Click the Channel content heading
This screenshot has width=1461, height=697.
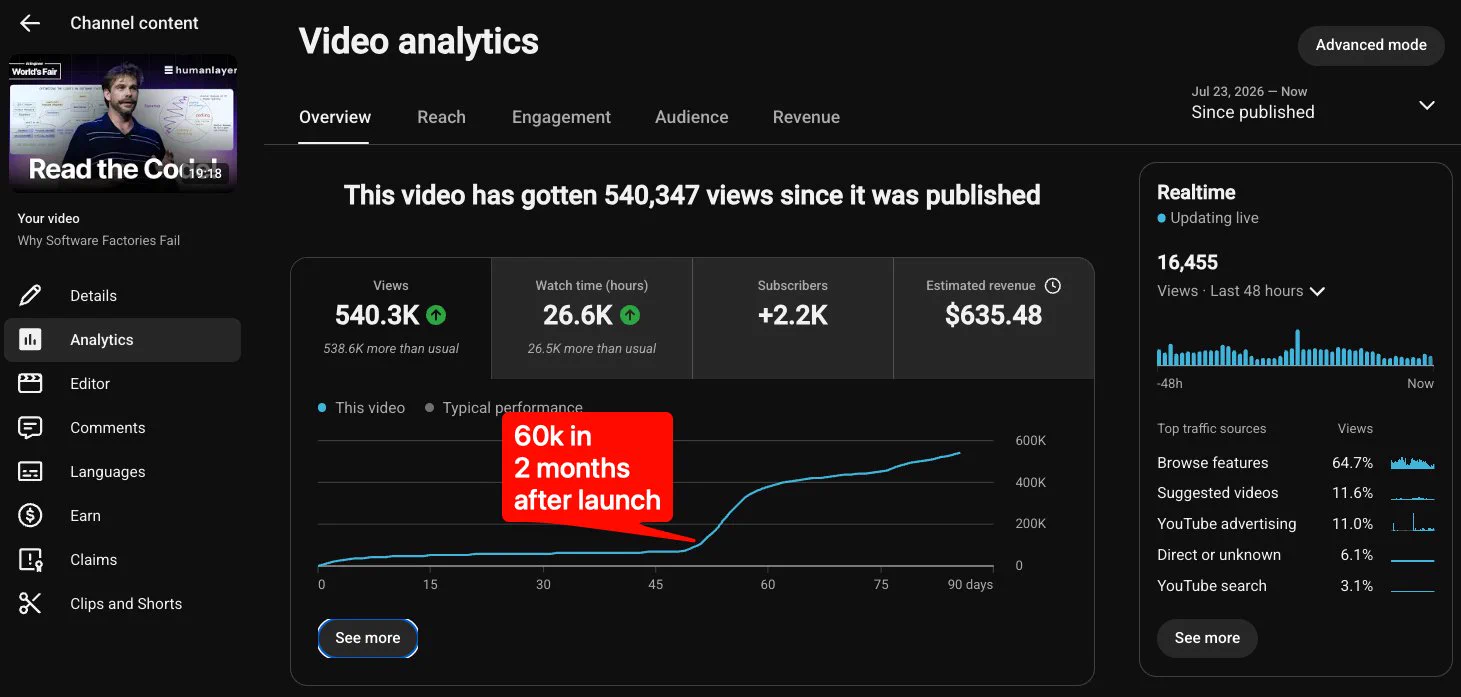click(134, 23)
